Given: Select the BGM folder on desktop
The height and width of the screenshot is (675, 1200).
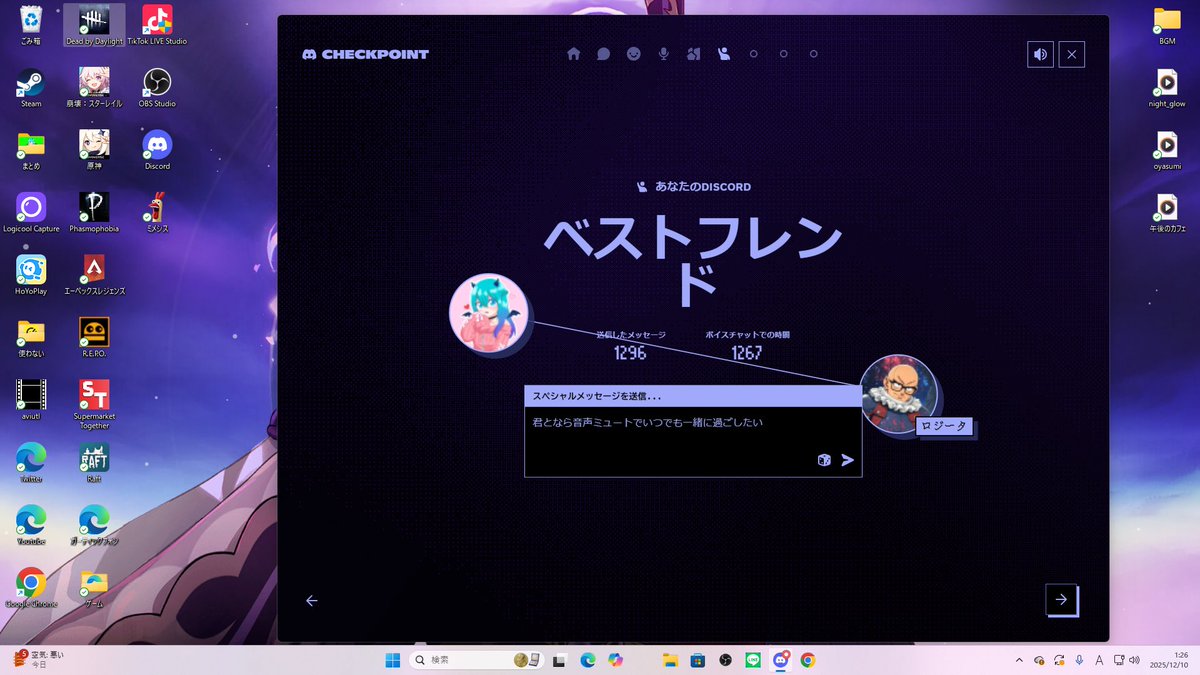Looking at the screenshot, I should (1167, 26).
